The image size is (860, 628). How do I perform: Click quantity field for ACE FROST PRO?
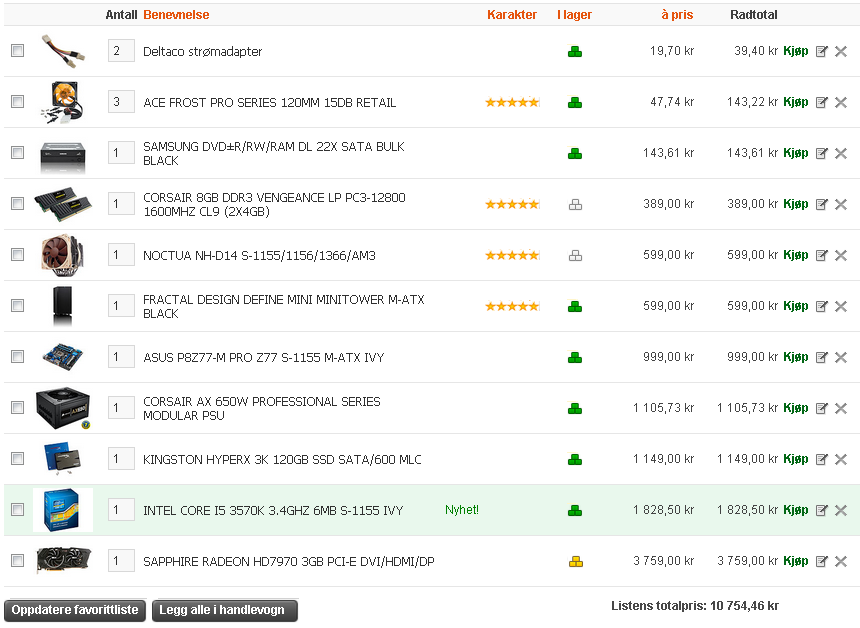coord(121,102)
